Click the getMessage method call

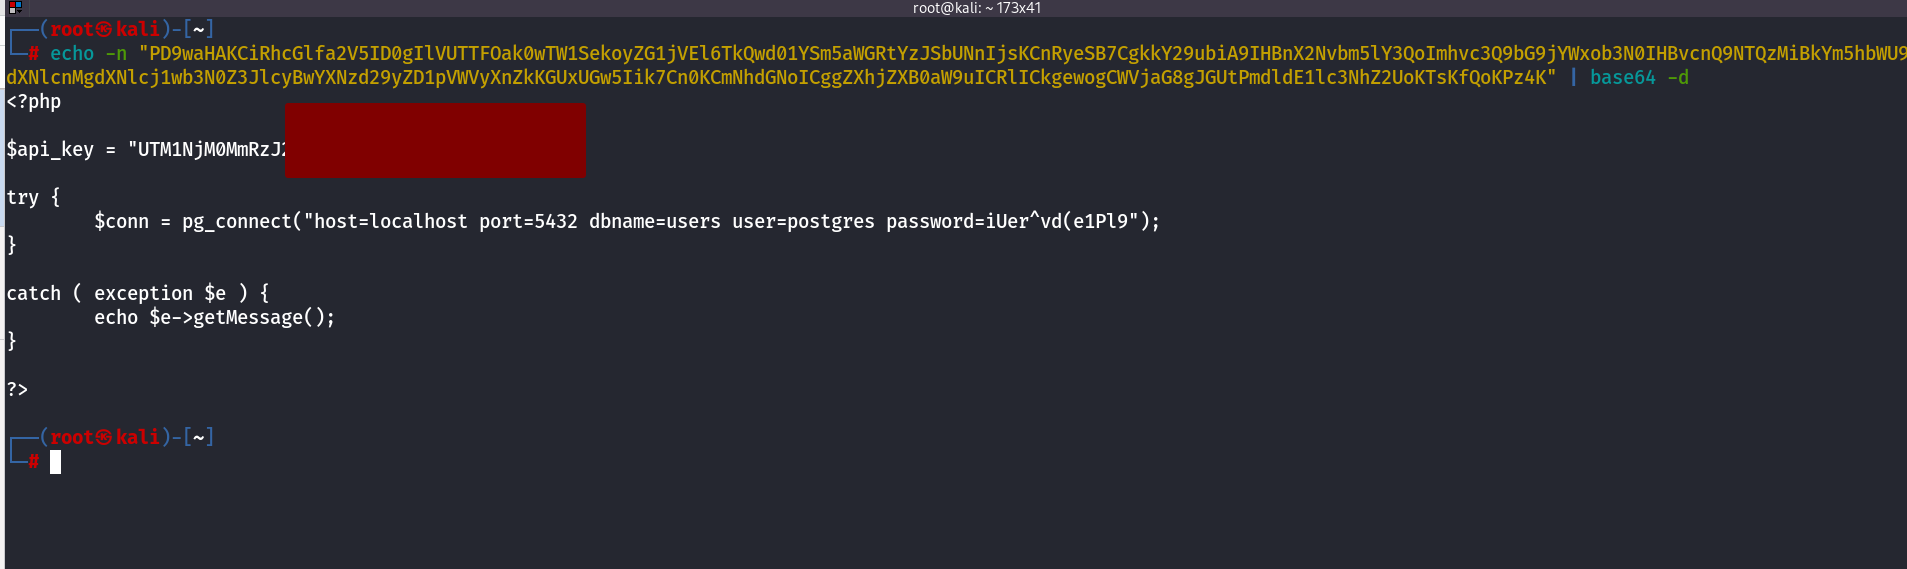pos(248,318)
